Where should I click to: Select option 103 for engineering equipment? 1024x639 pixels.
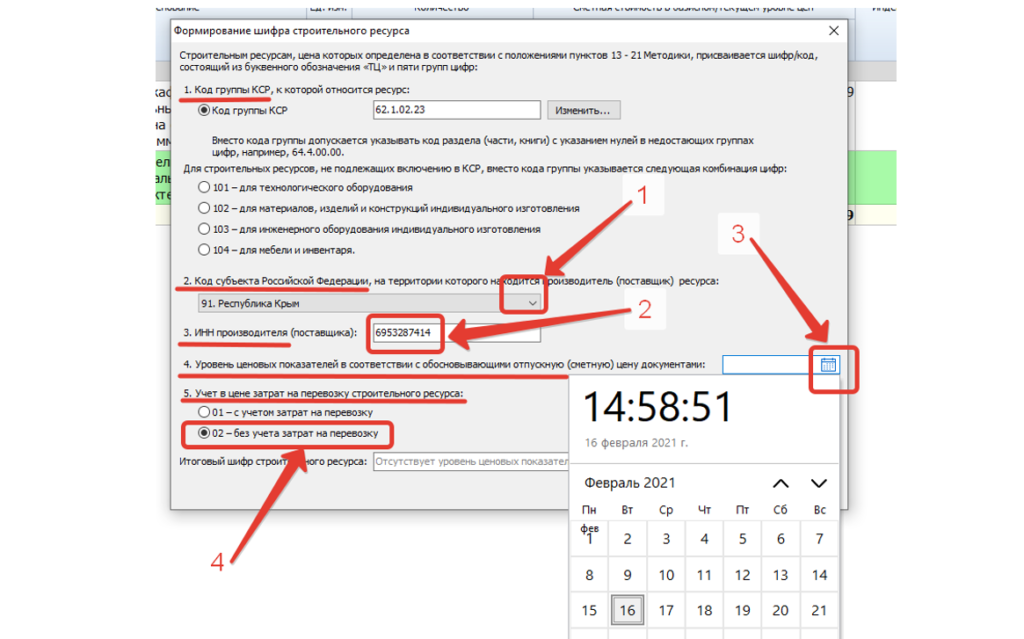pyautogui.click(x=205, y=229)
